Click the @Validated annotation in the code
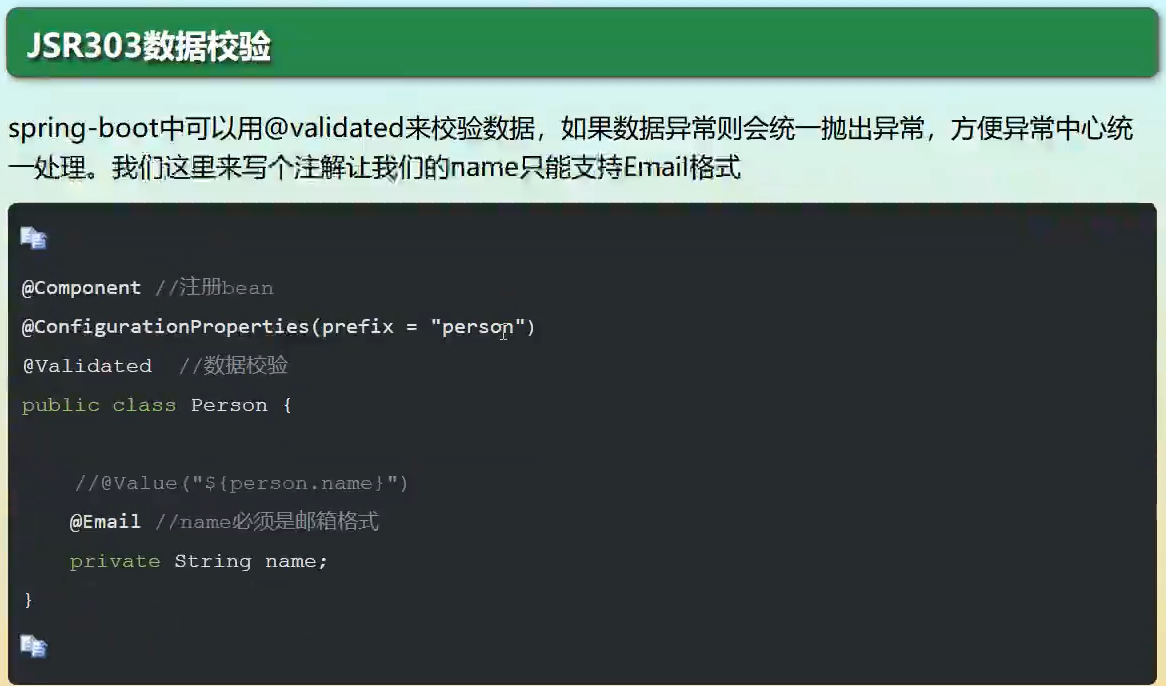The height and width of the screenshot is (686, 1166). (88, 366)
